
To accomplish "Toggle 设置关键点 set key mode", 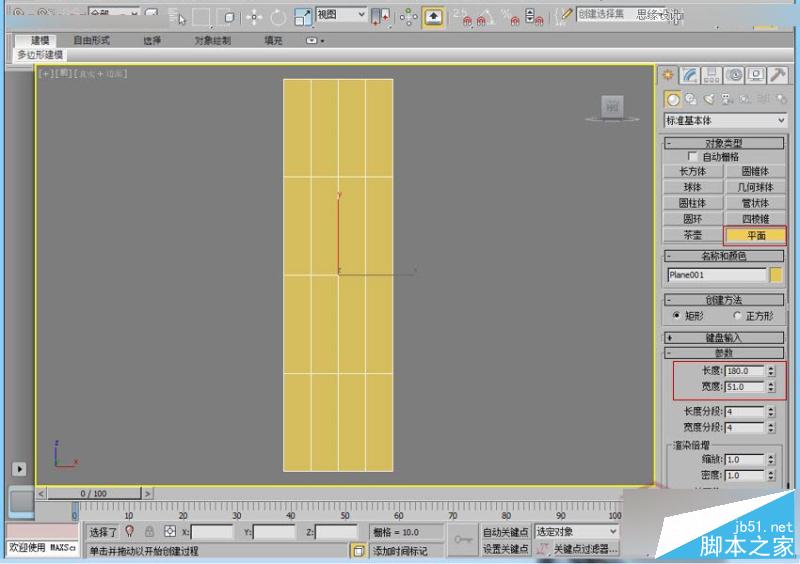I will pyautogui.click(x=505, y=549).
